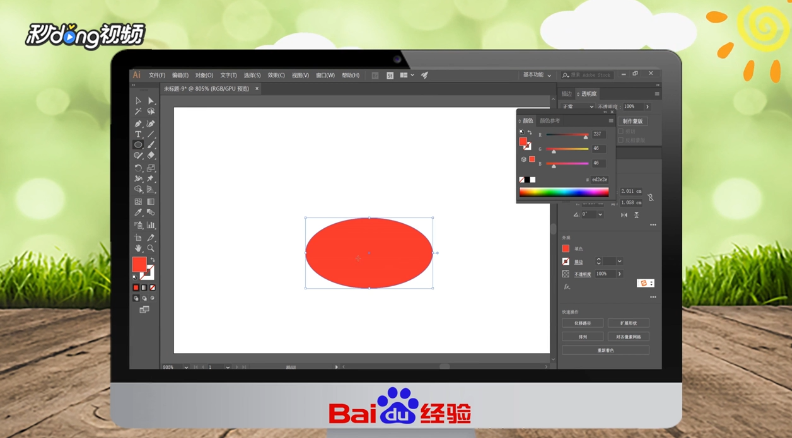
Task: Select the Shaper tool
Action: point(138,156)
